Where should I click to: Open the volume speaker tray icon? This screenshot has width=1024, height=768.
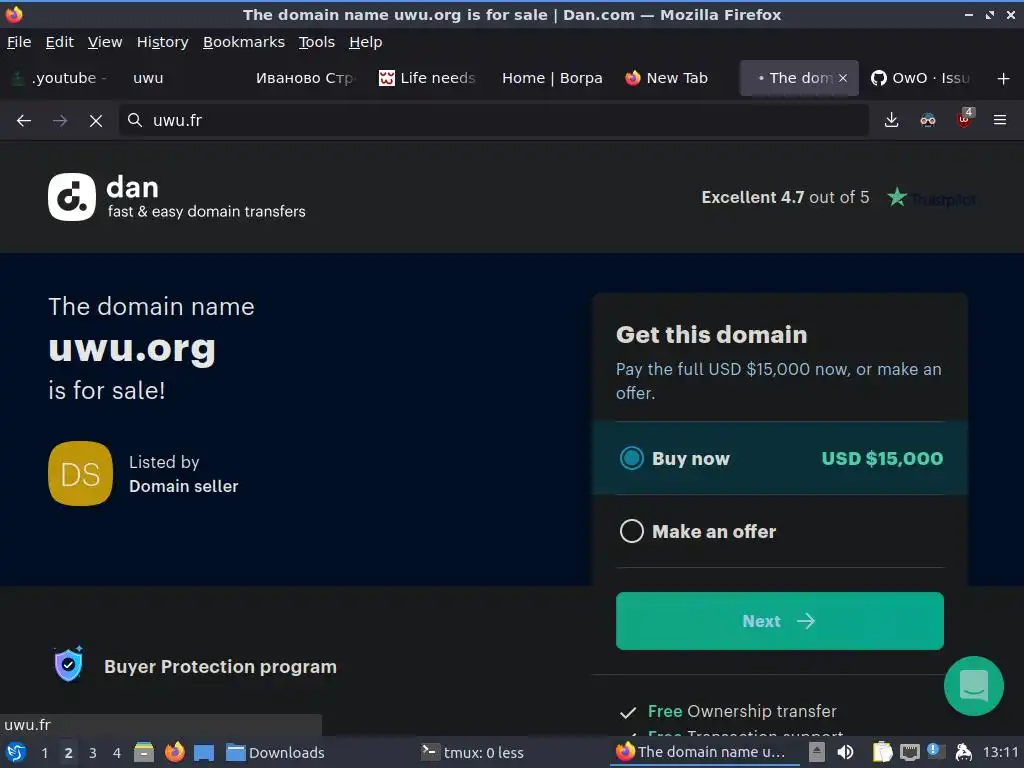click(845, 752)
